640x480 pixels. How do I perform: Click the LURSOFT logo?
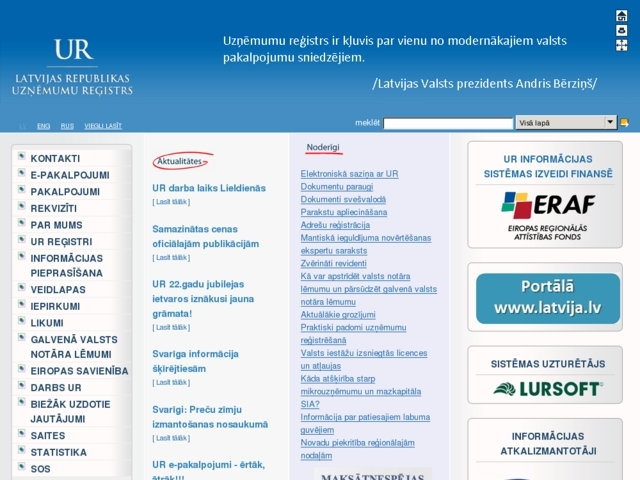(548, 389)
